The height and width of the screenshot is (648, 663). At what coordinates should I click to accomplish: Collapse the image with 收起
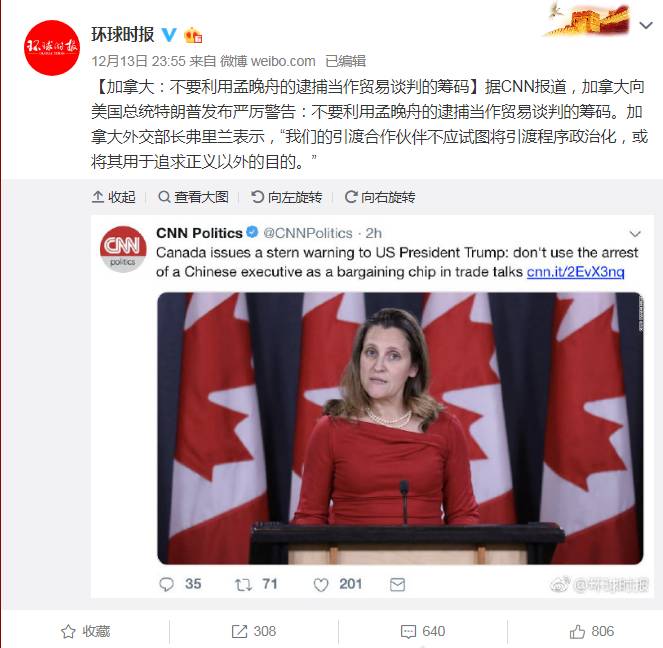click(x=113, y=197)
